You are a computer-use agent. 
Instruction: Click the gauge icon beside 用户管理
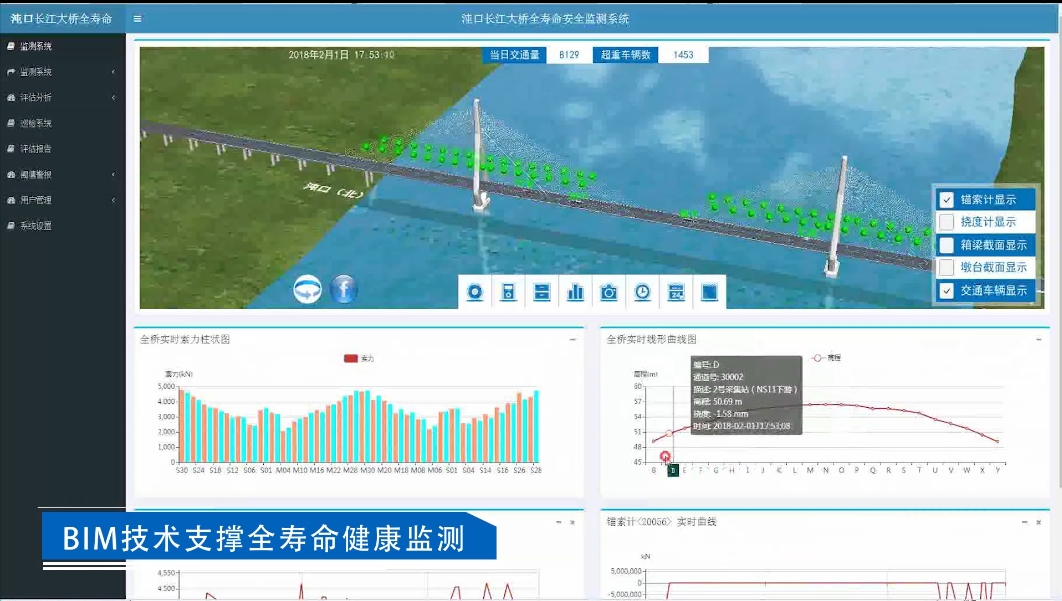point(11,200)
